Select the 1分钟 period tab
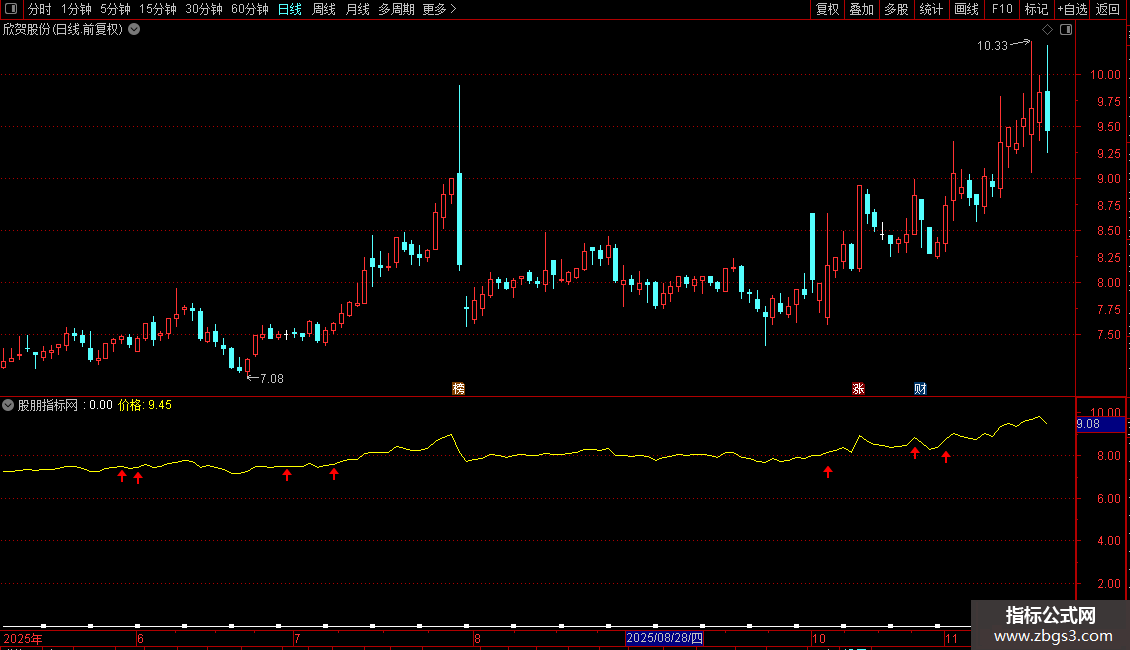The image size is (1130, 650). (76, 9)
